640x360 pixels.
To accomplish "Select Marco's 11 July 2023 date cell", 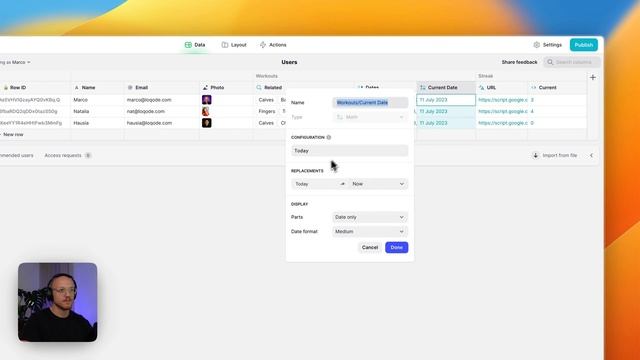I will tap(446, 100).
